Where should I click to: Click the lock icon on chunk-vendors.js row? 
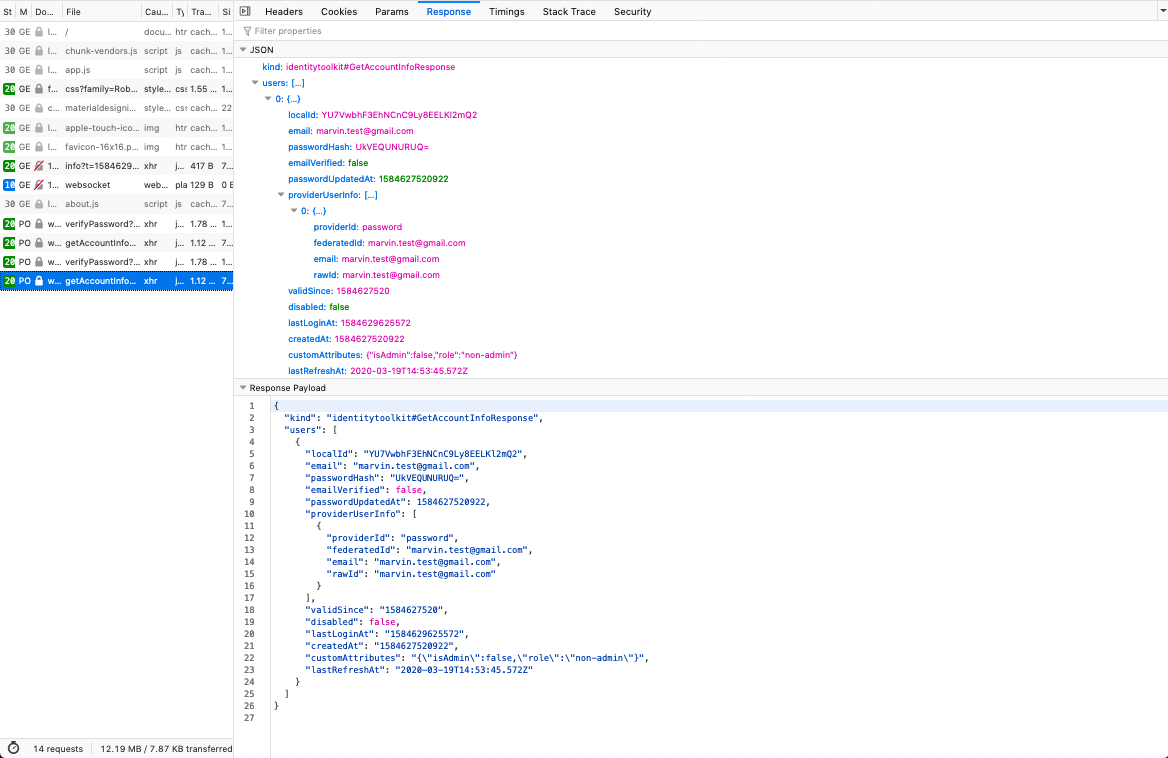[x=39, y=50]
